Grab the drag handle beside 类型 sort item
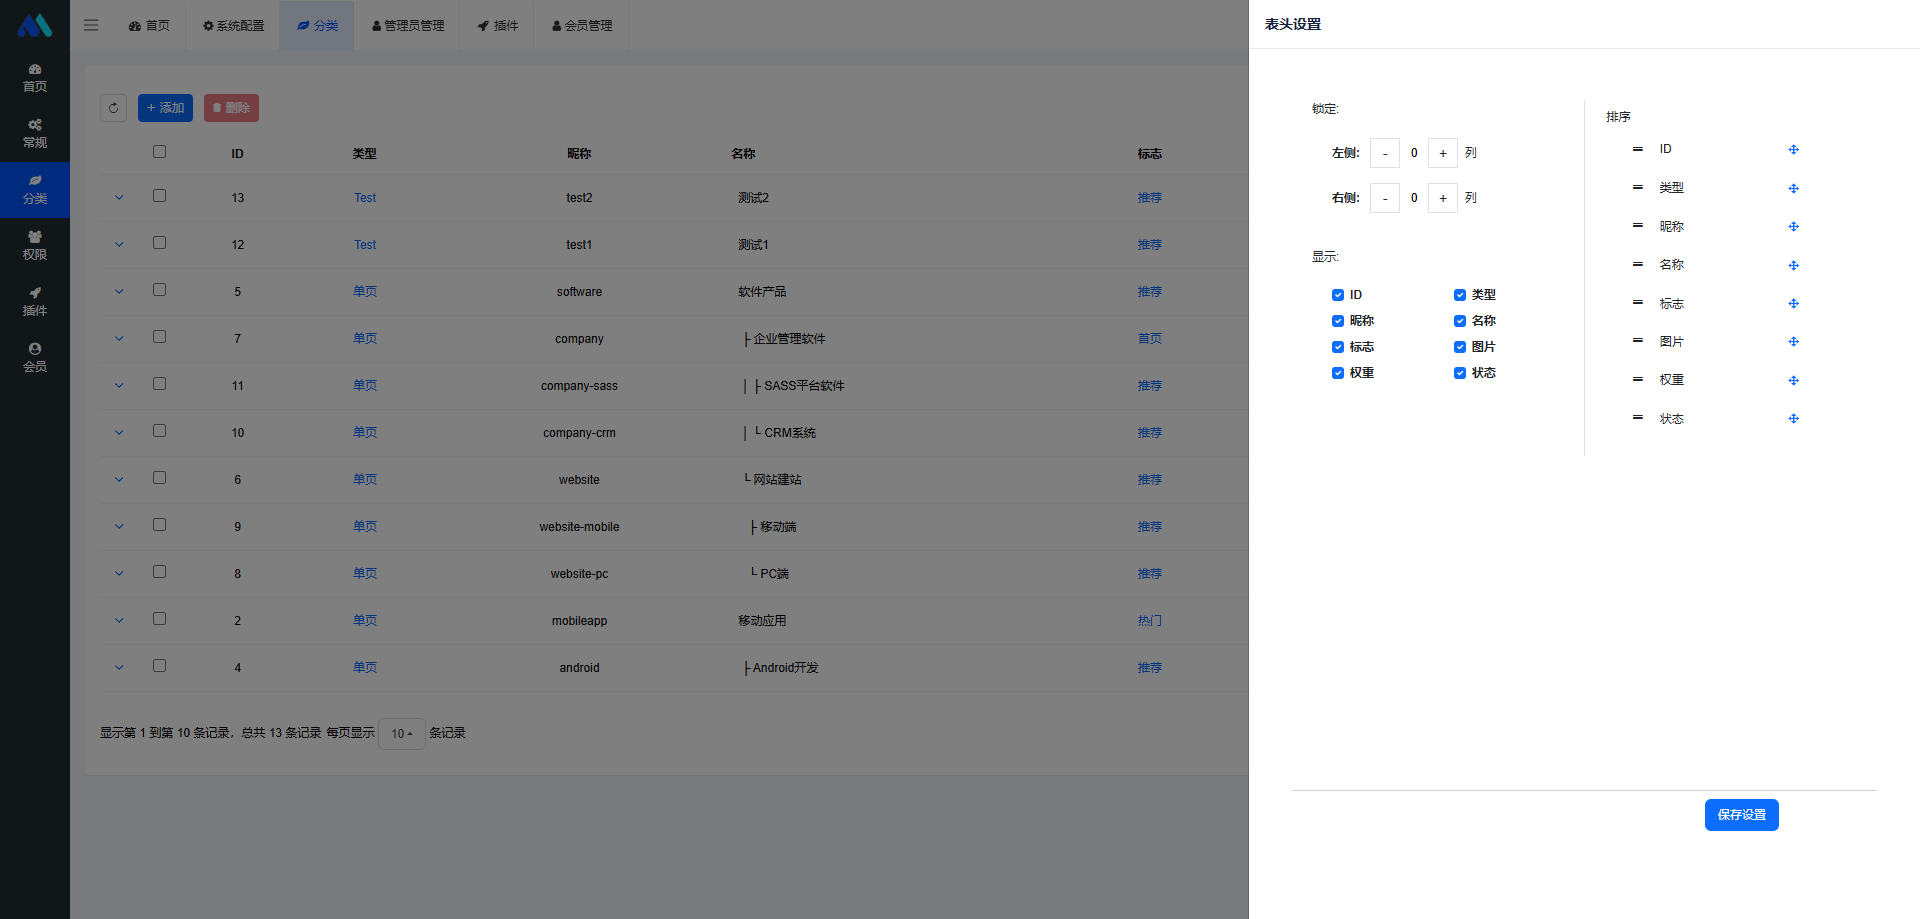Screen dimensions: 1920x919 (x=1637, y=187)
